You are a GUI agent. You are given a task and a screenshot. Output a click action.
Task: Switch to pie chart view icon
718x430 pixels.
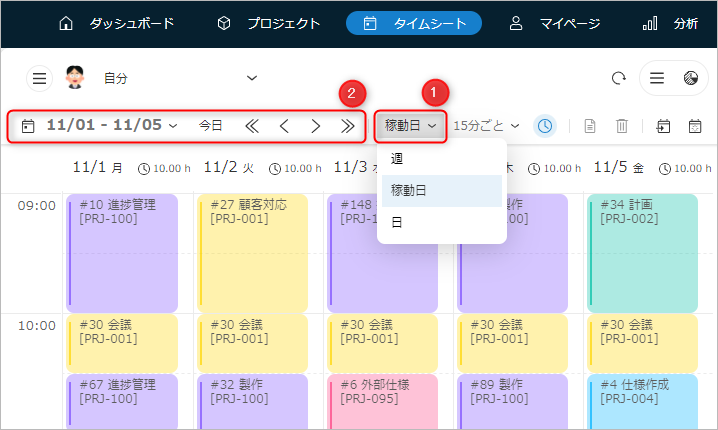(690, 78)
